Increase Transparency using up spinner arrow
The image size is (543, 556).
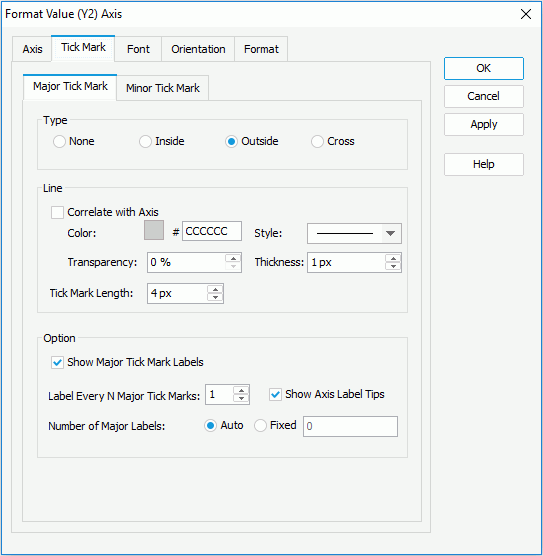tap(233, 258)
